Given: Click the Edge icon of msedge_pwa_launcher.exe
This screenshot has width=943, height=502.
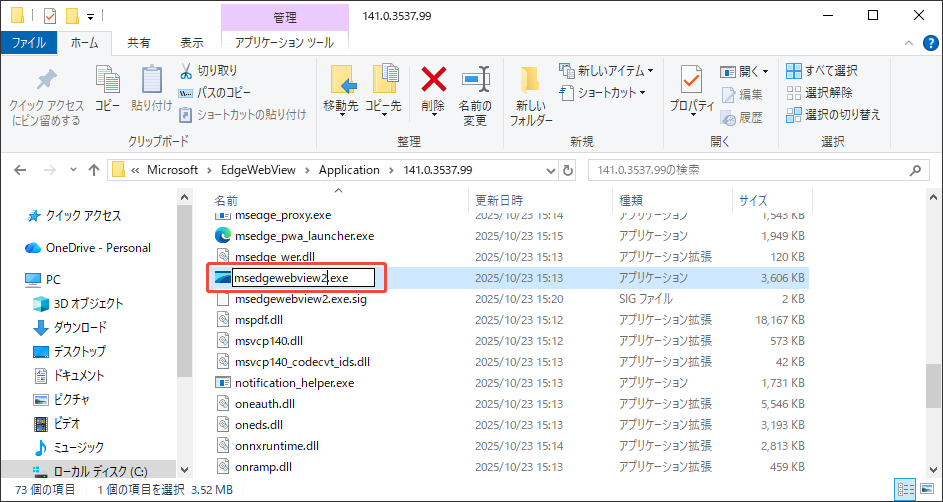Looking at the screenshot, I should click(223, 236).
